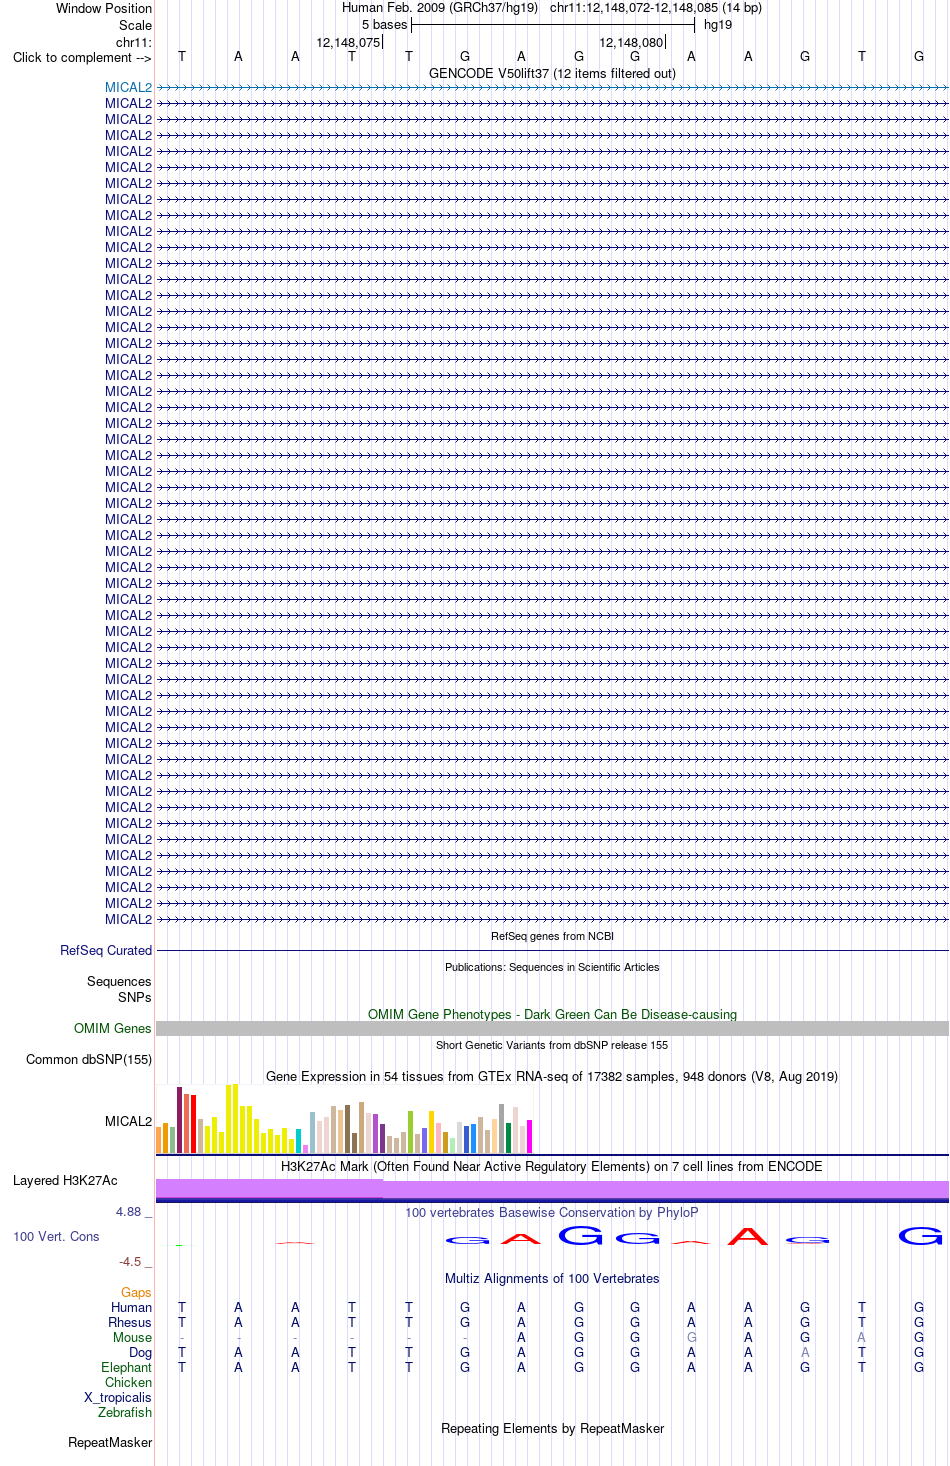Image resolution: width=950 pixels, height=1466 pixels.
Task: Click position marker 12,148,075
Action: 348,42
